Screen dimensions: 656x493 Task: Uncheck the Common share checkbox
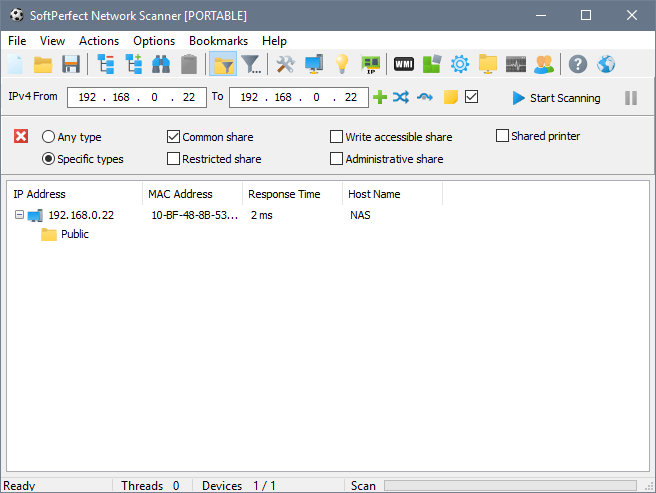[x=173, y=136]
